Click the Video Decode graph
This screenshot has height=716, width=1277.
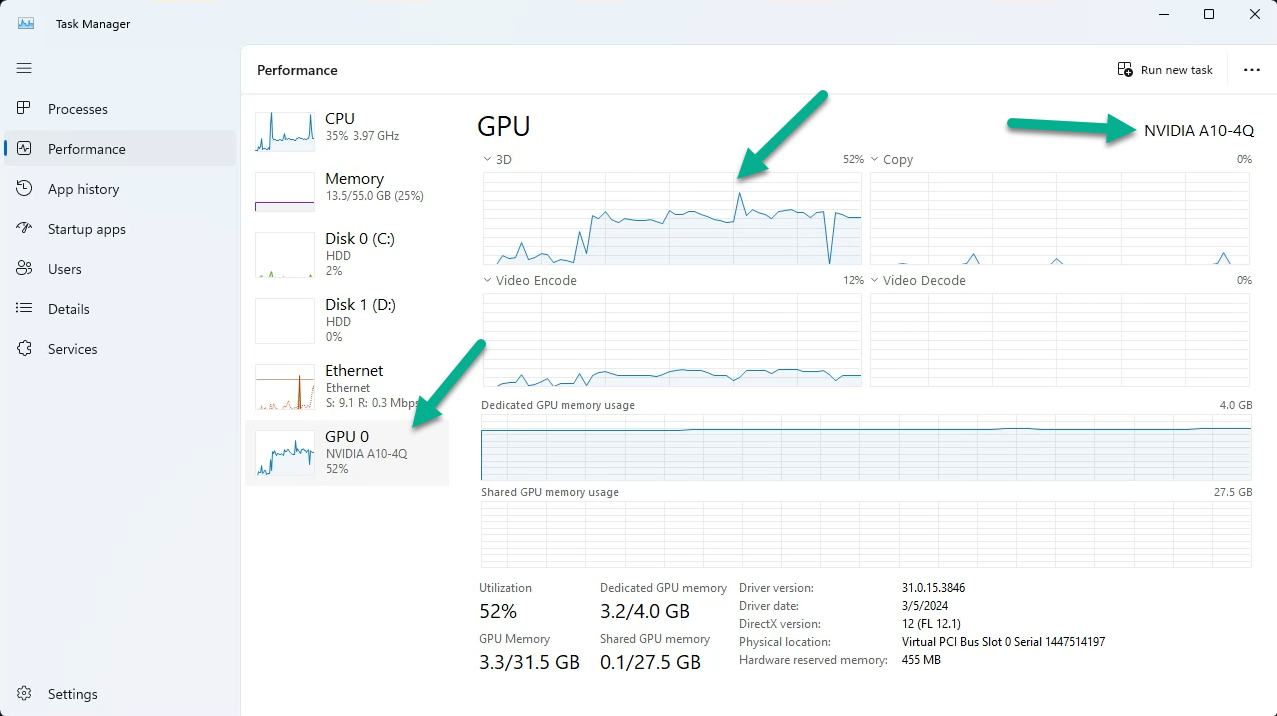[x=1060, y=340]
